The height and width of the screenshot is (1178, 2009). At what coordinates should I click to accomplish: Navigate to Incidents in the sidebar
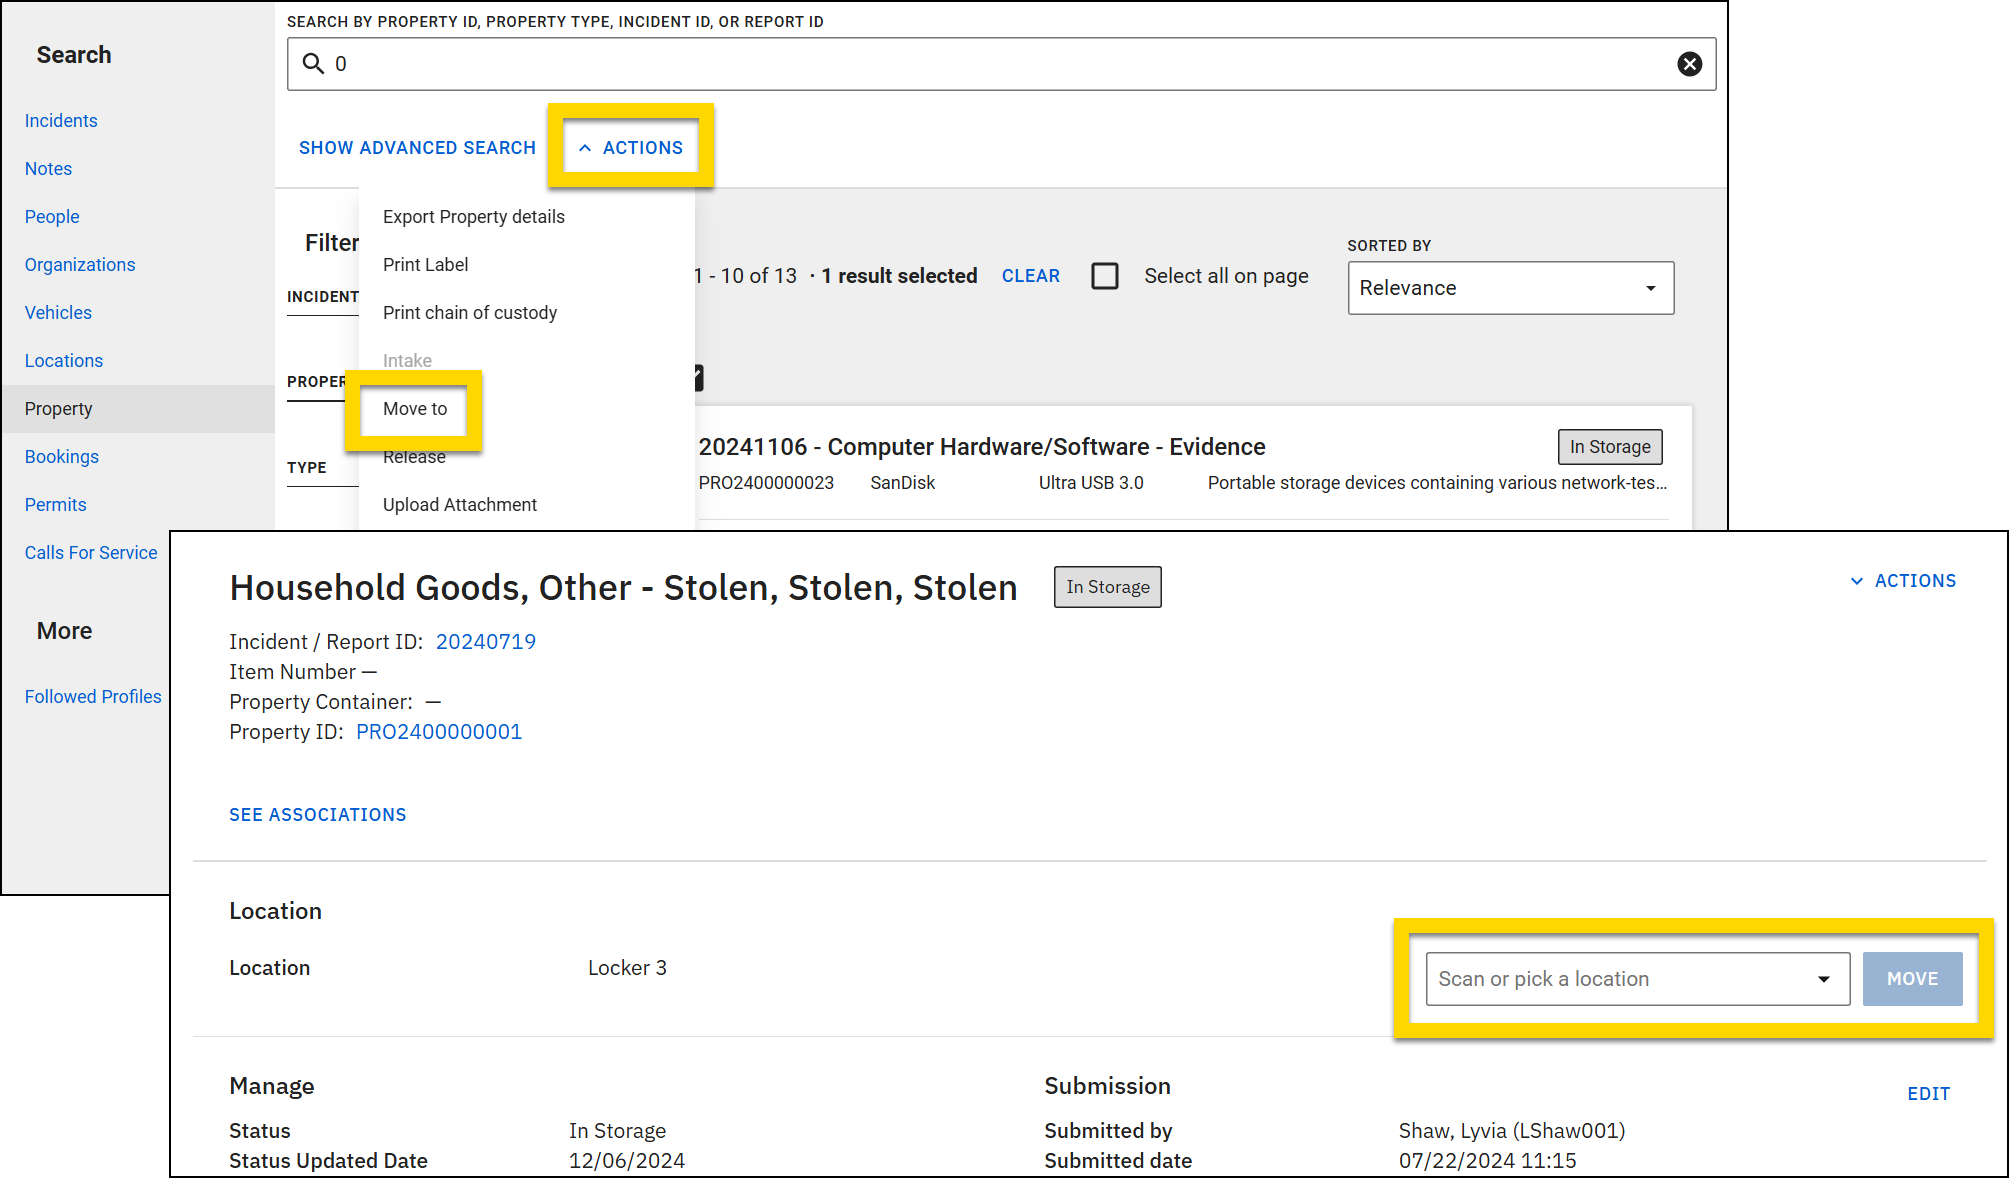point(61,120)
